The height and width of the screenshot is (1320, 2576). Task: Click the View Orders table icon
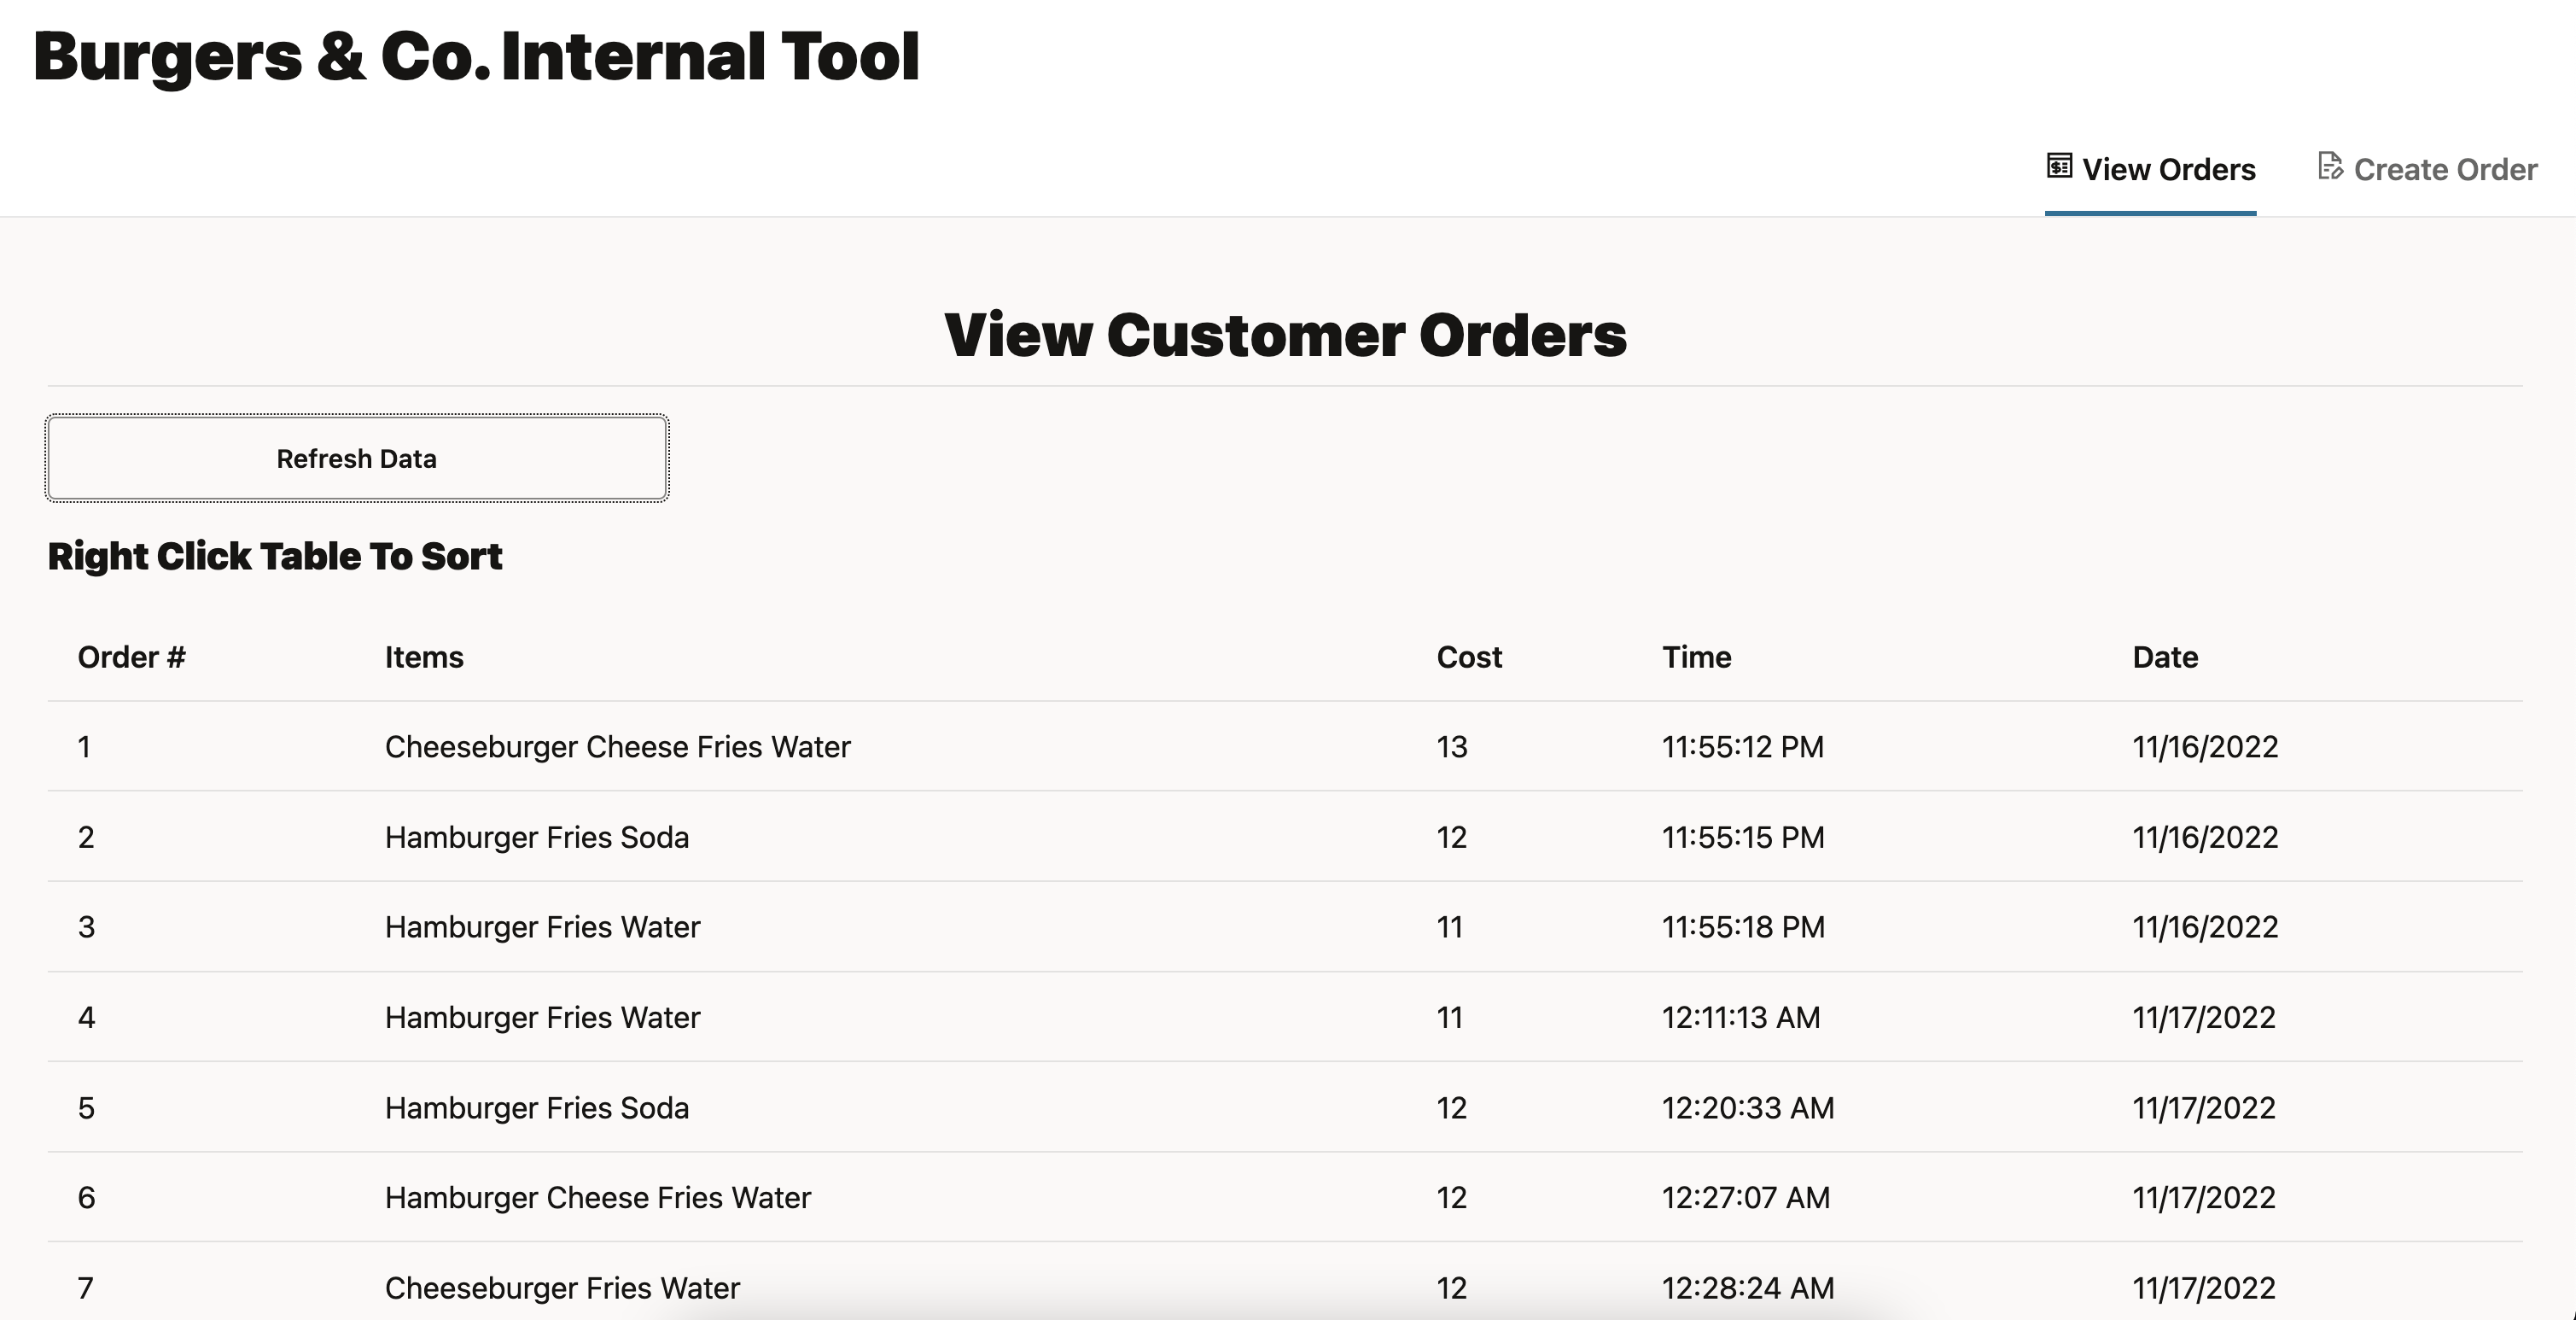(x=2059, y=166)
